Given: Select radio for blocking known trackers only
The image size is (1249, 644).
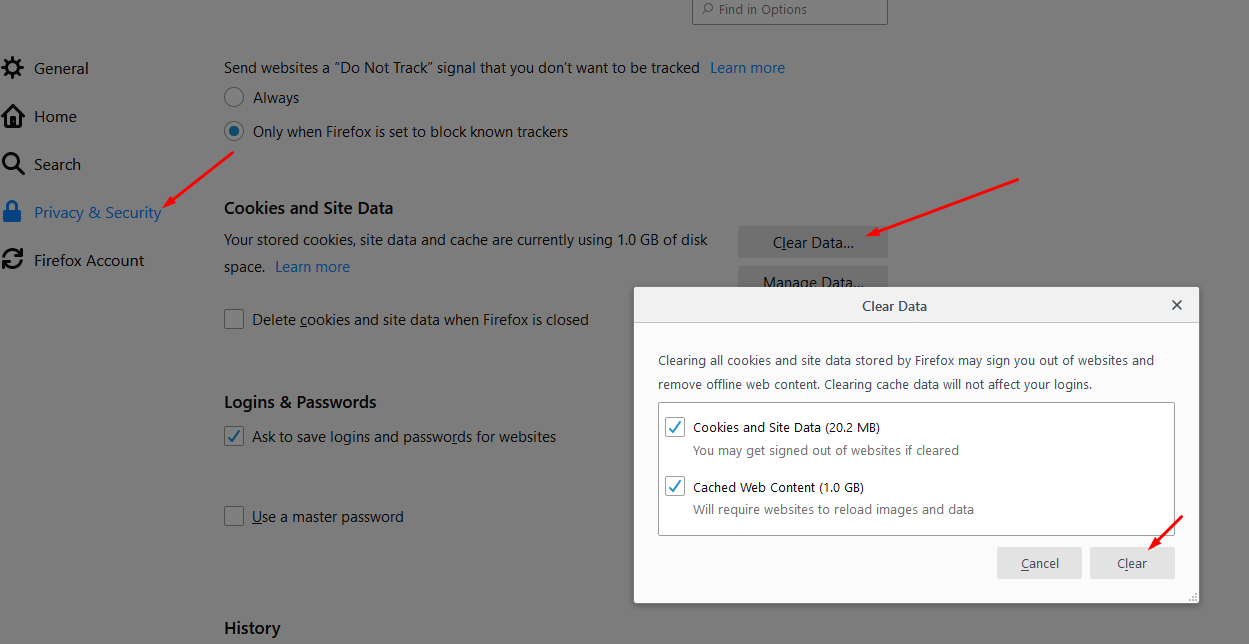Looking at the screenshot, I should 233,131.
